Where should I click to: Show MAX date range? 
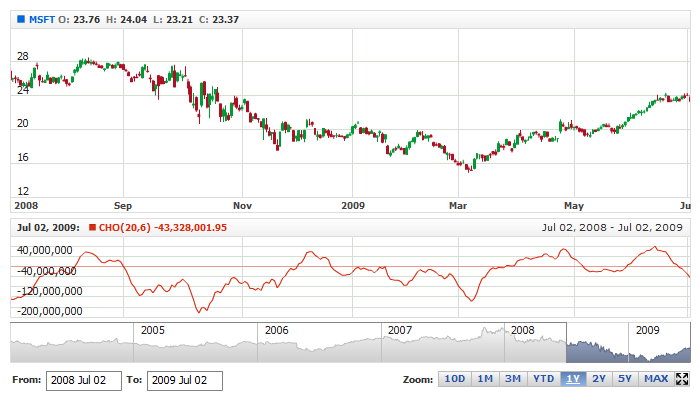pyautogui.click(x=656, y=379)
